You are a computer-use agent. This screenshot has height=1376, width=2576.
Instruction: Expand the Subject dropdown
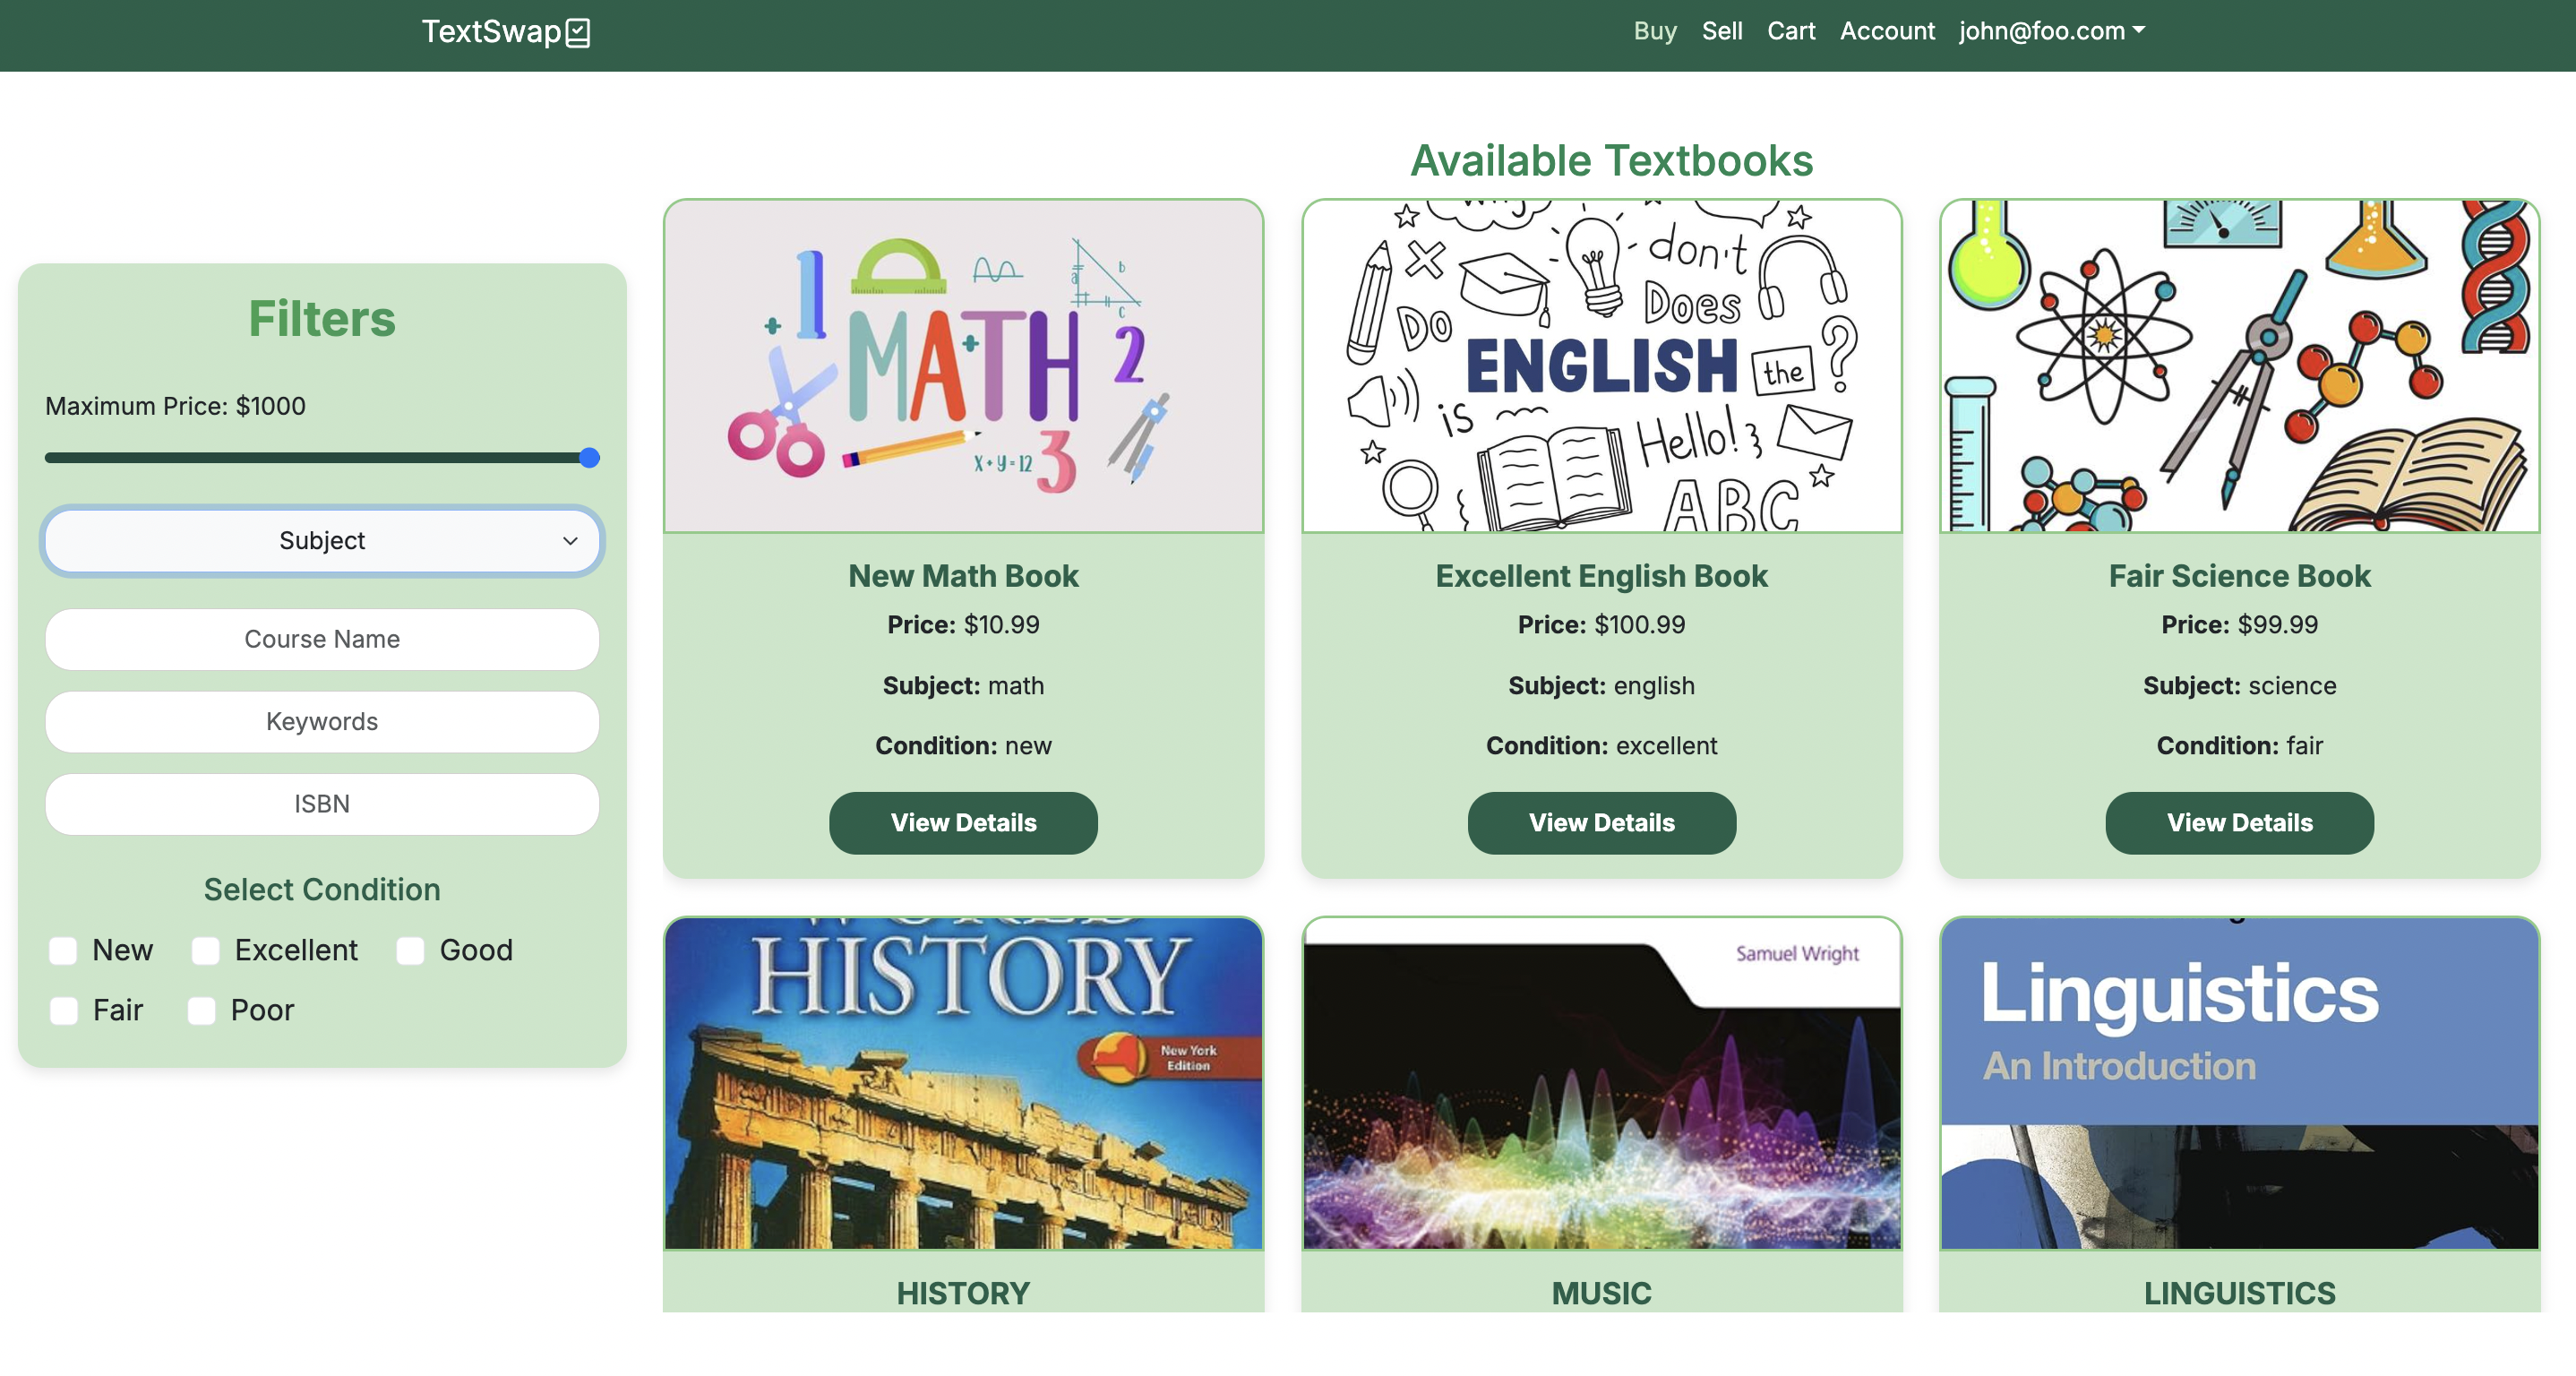point(322,541)
